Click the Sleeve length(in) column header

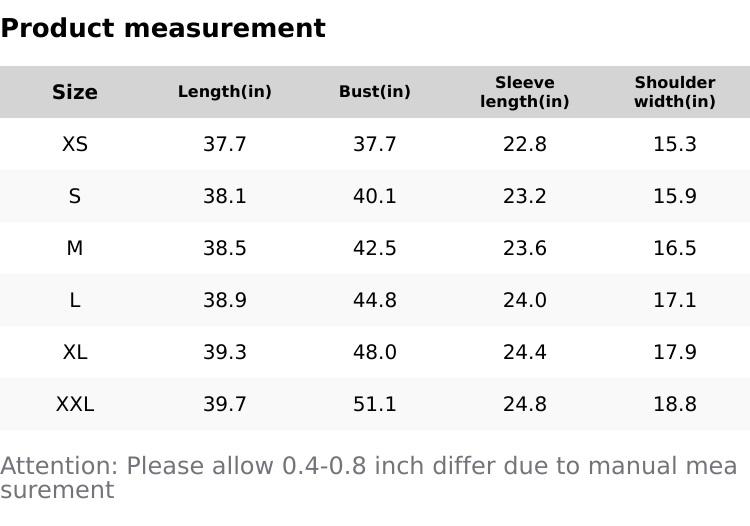(525, 92)
